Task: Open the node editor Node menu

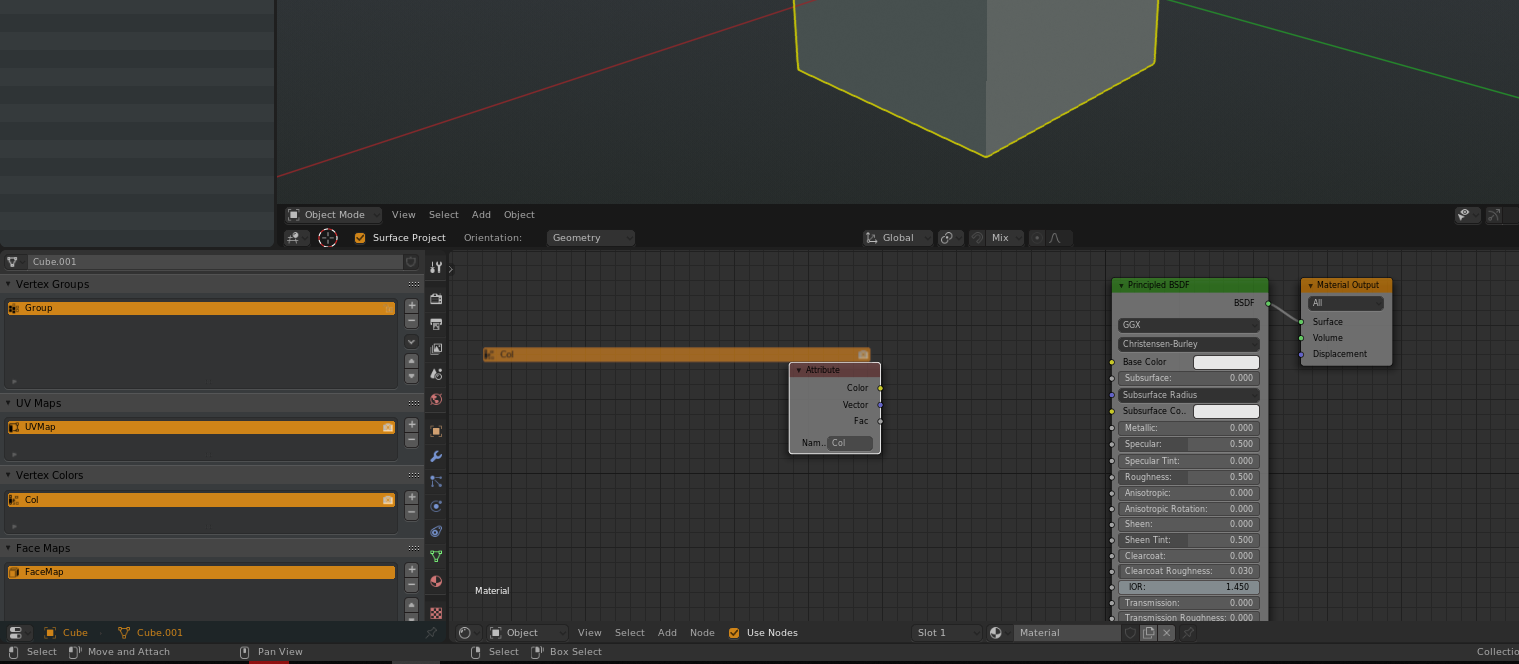Action: pos(702,633)
